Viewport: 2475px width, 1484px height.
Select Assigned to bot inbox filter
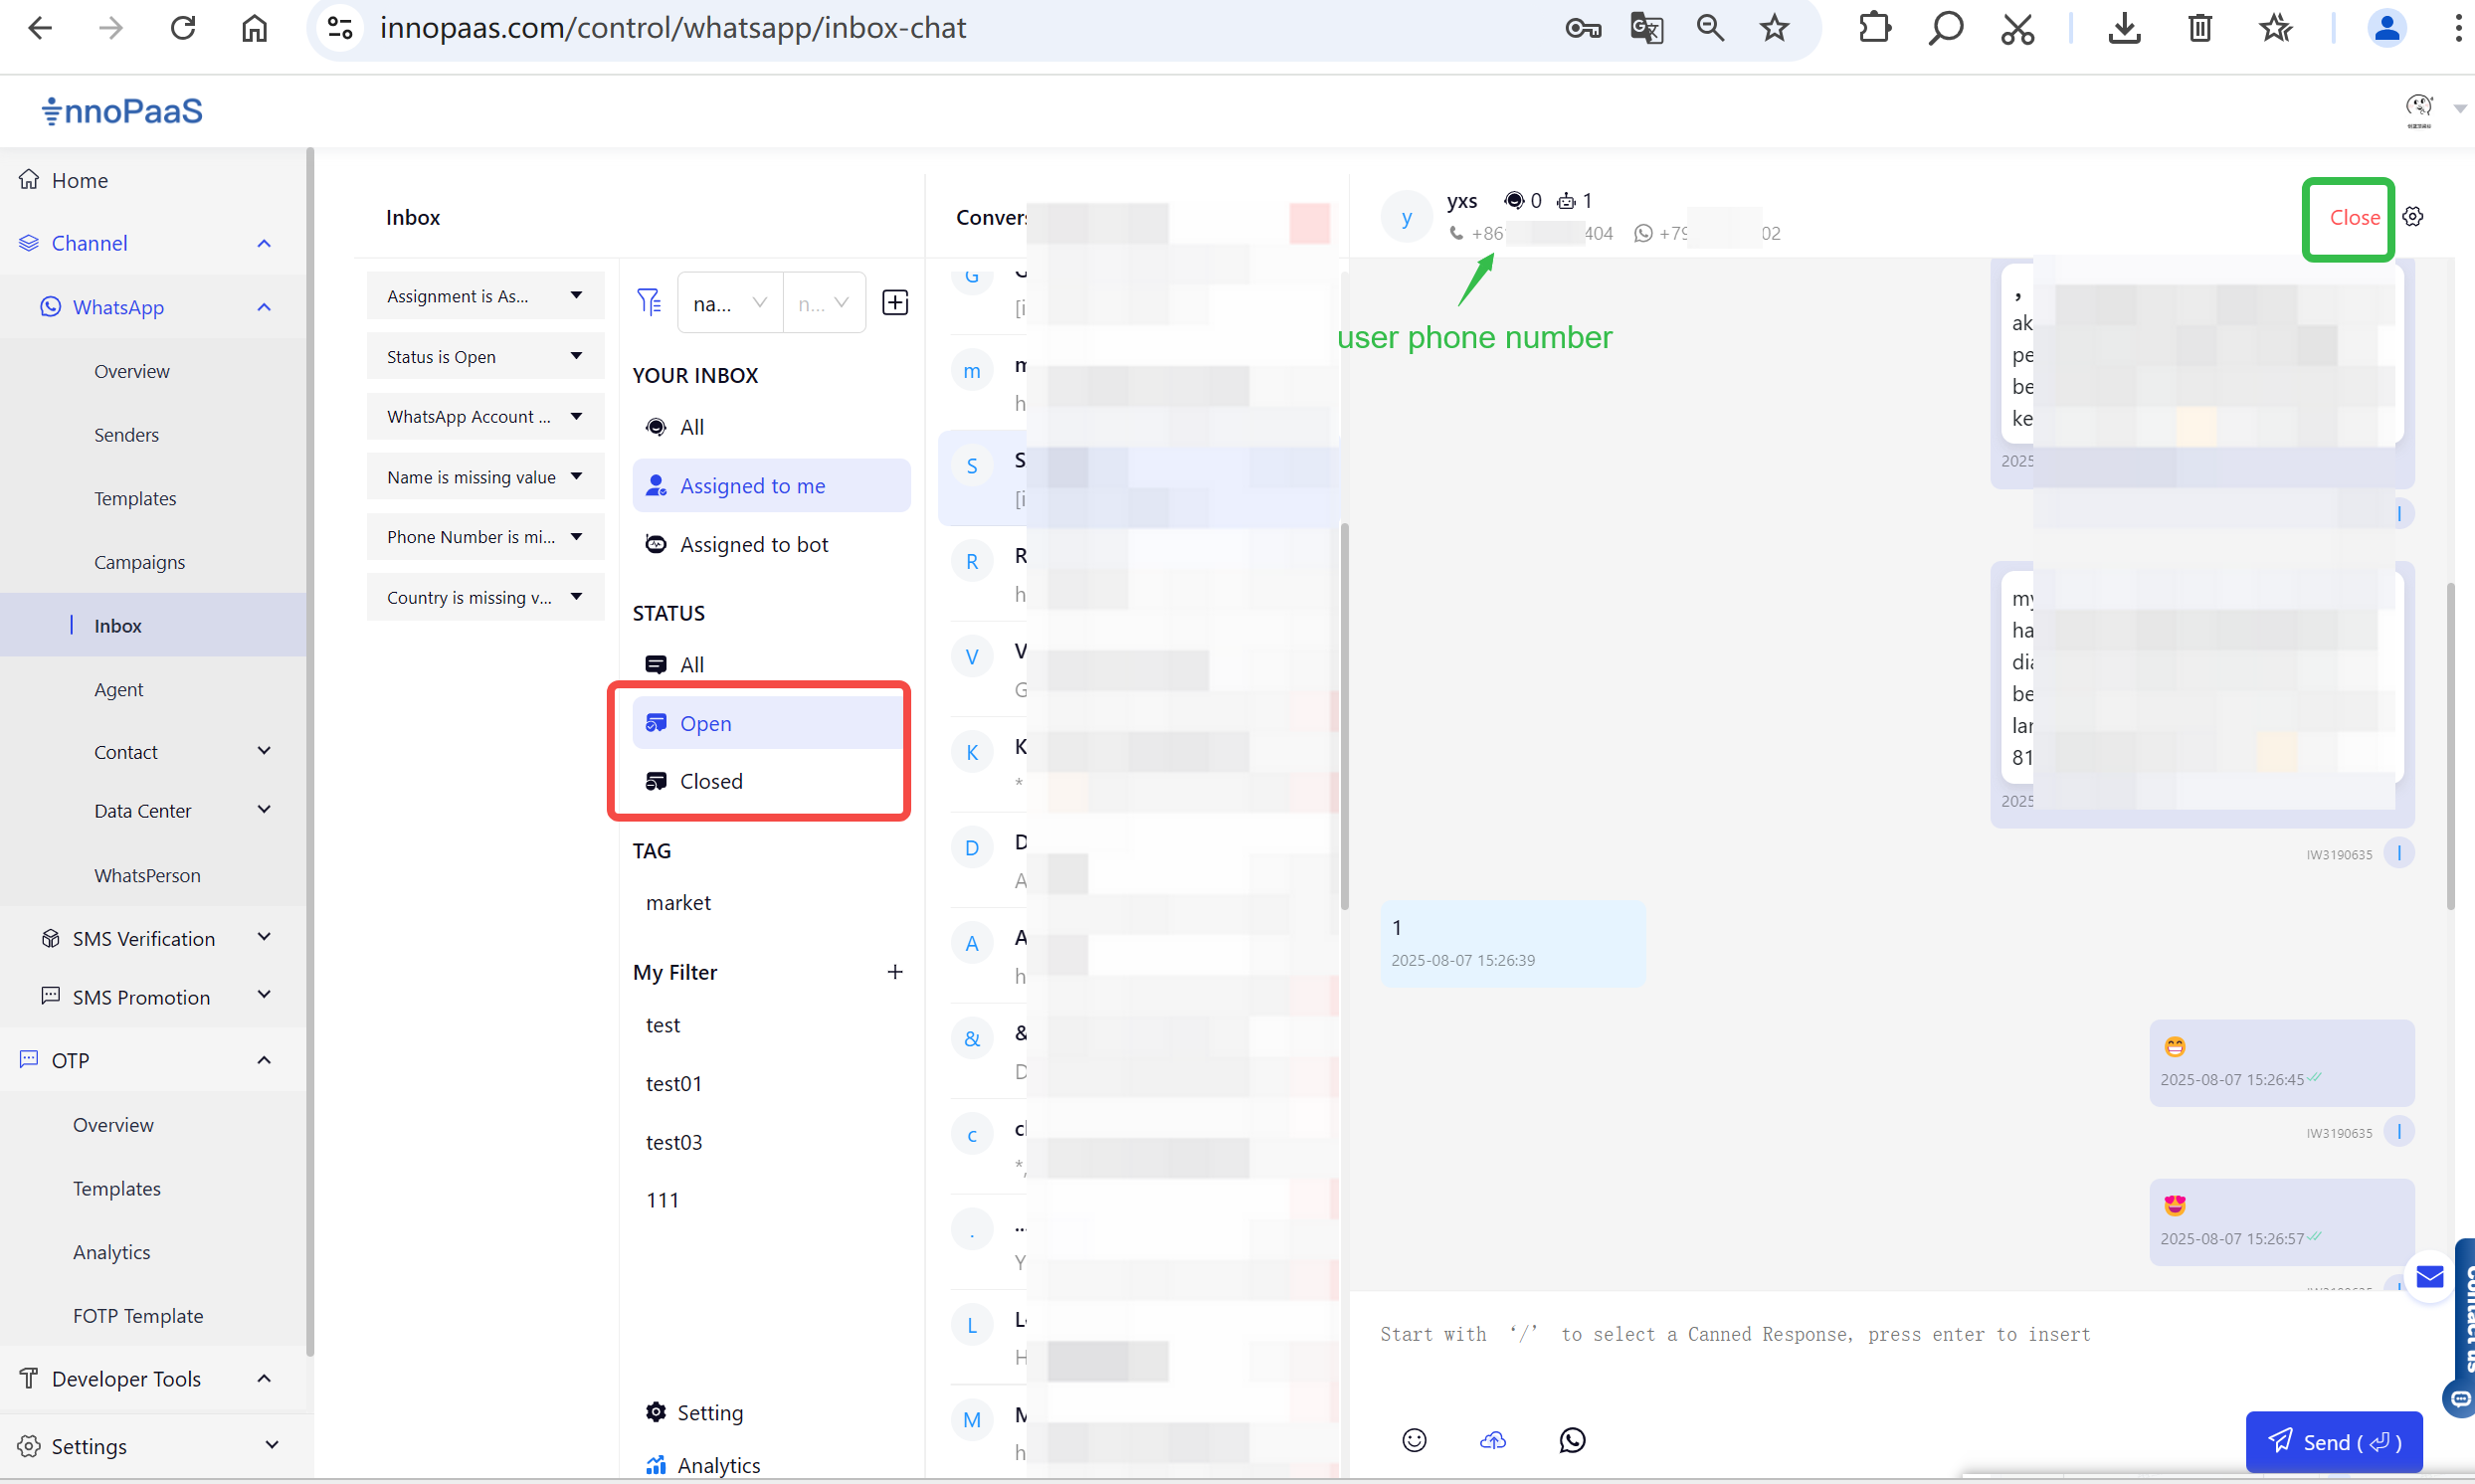click(754, 544)
